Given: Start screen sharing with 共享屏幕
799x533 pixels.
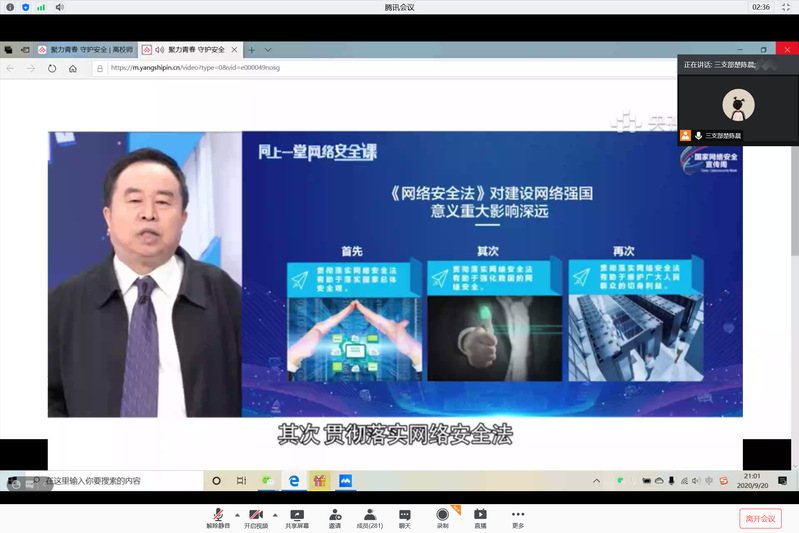Looking at the screenshot, I should [x=296, y=518].
